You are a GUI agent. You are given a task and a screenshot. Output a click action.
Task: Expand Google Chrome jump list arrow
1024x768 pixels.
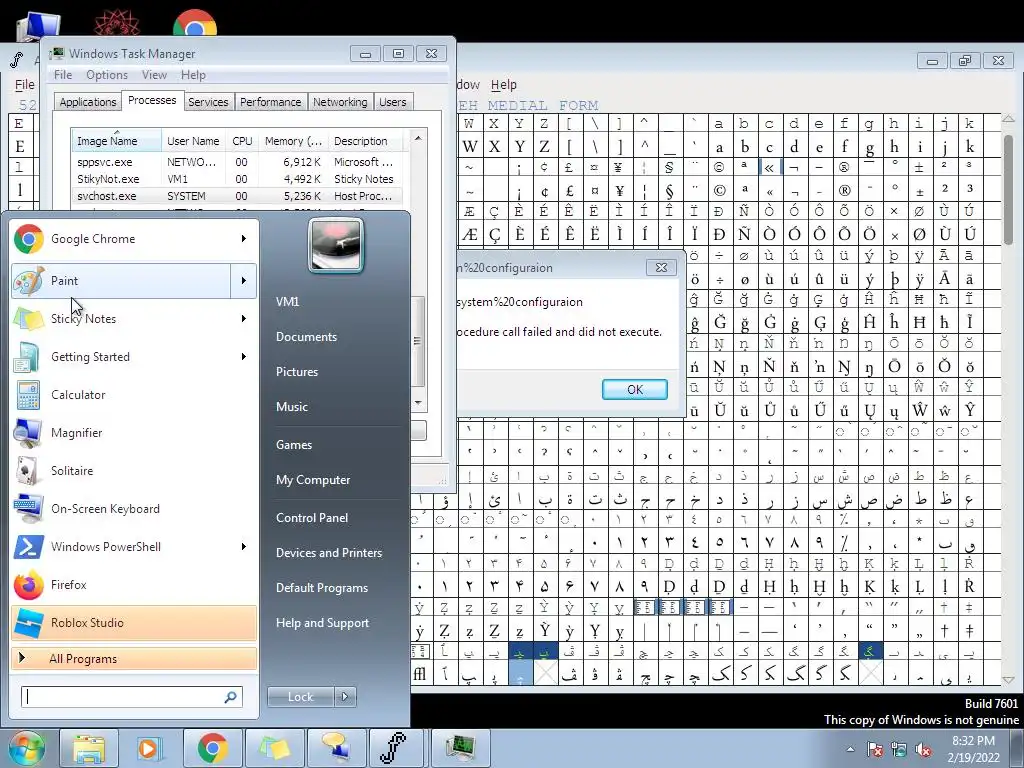point(244,239)
